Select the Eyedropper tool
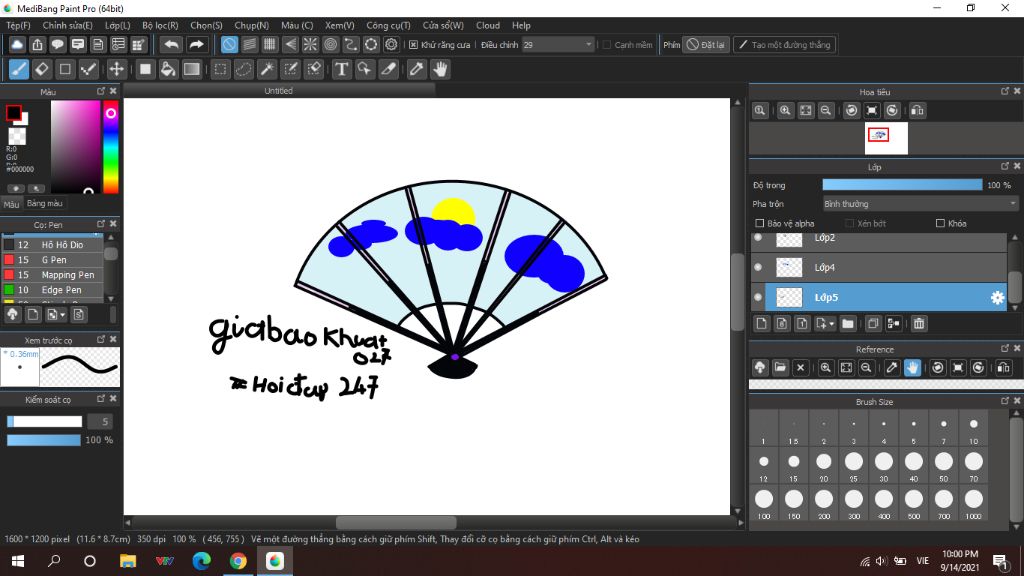 point(417,69)
